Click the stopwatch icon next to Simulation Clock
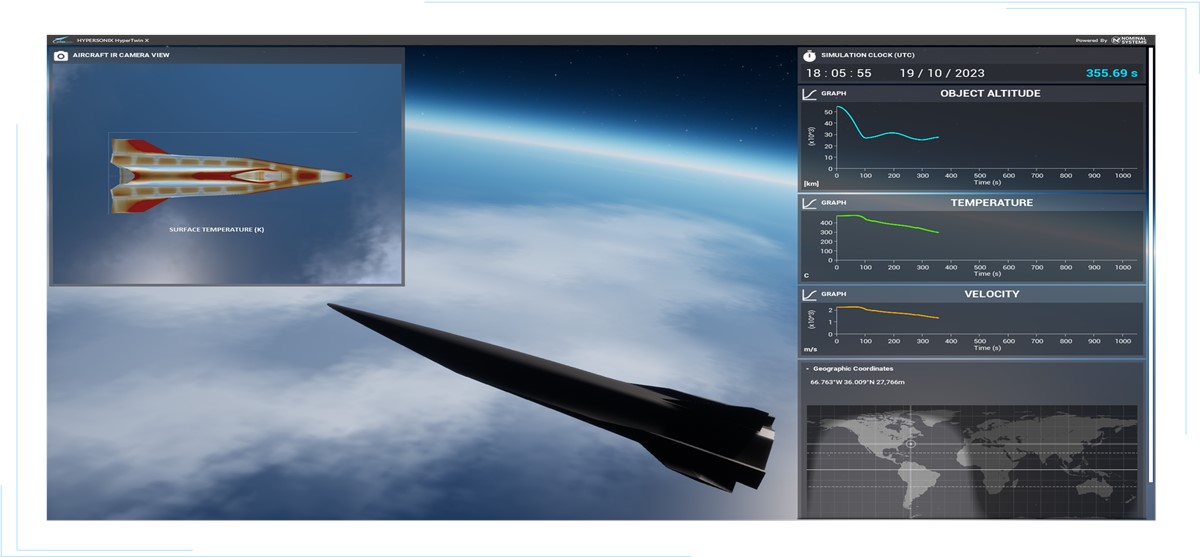This screenshot has height=557, width=1200. (x=810, y=55)
